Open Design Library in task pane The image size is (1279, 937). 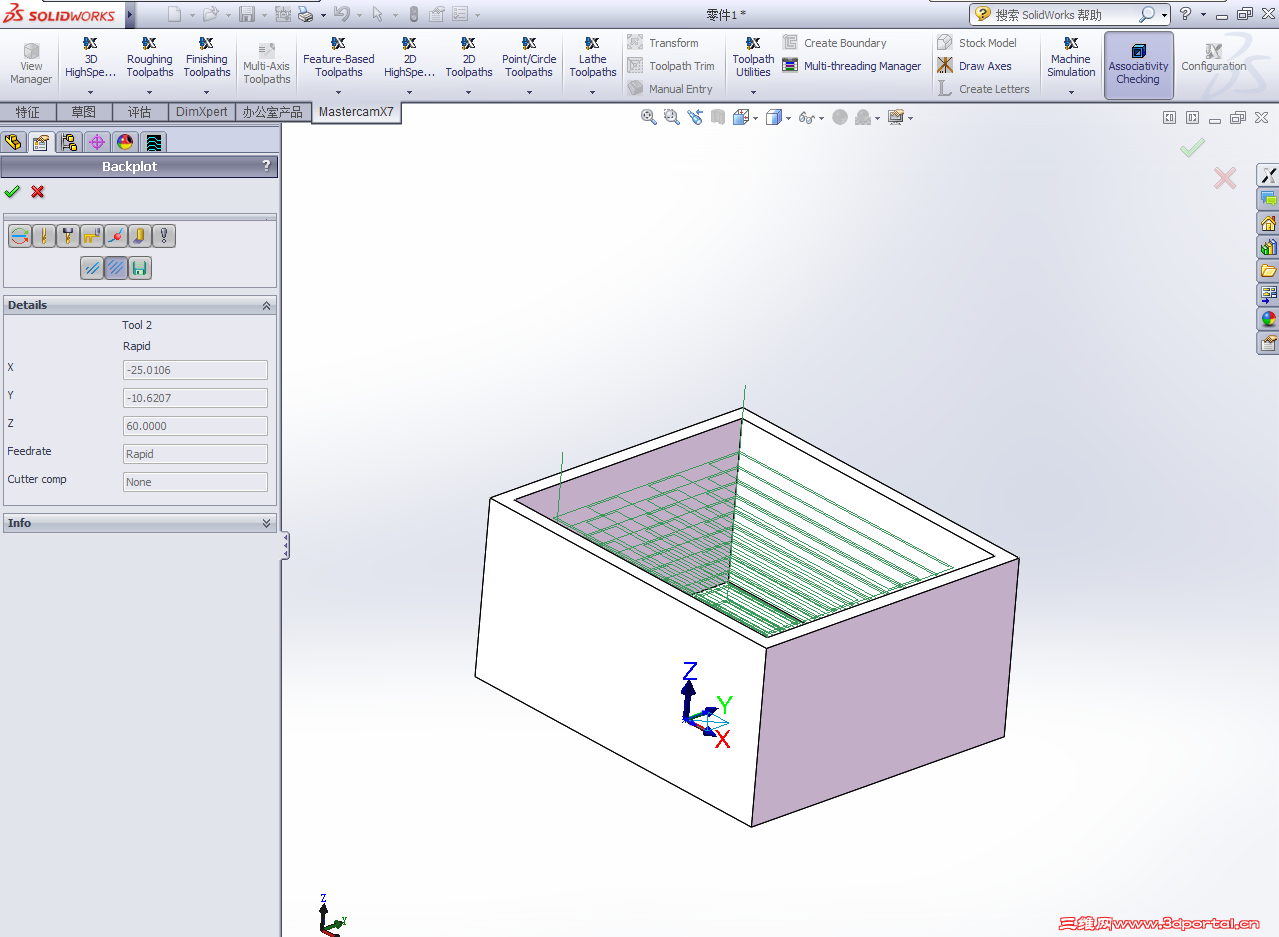(1268, 247)
